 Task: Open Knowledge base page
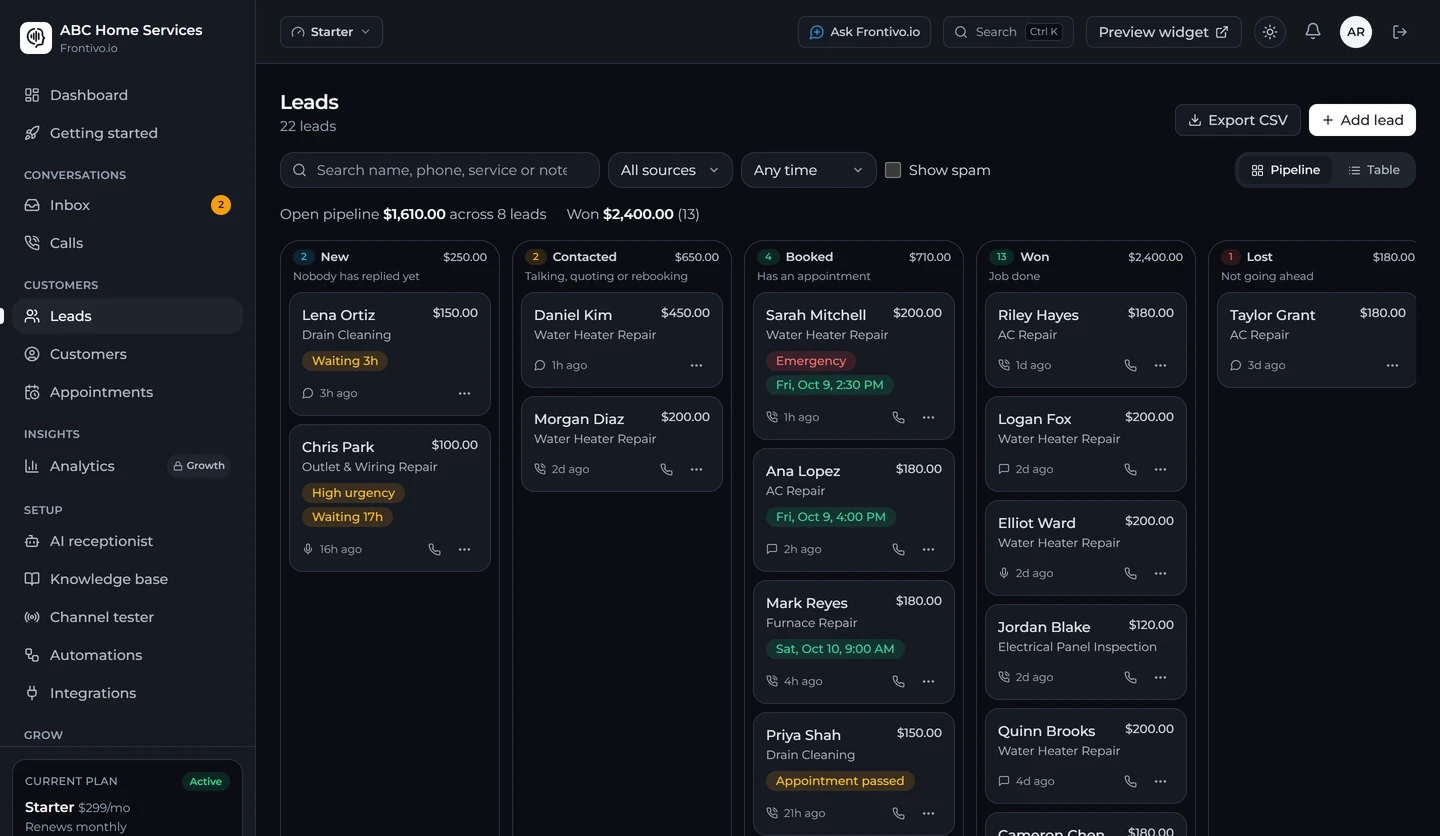tap(128, 579)
